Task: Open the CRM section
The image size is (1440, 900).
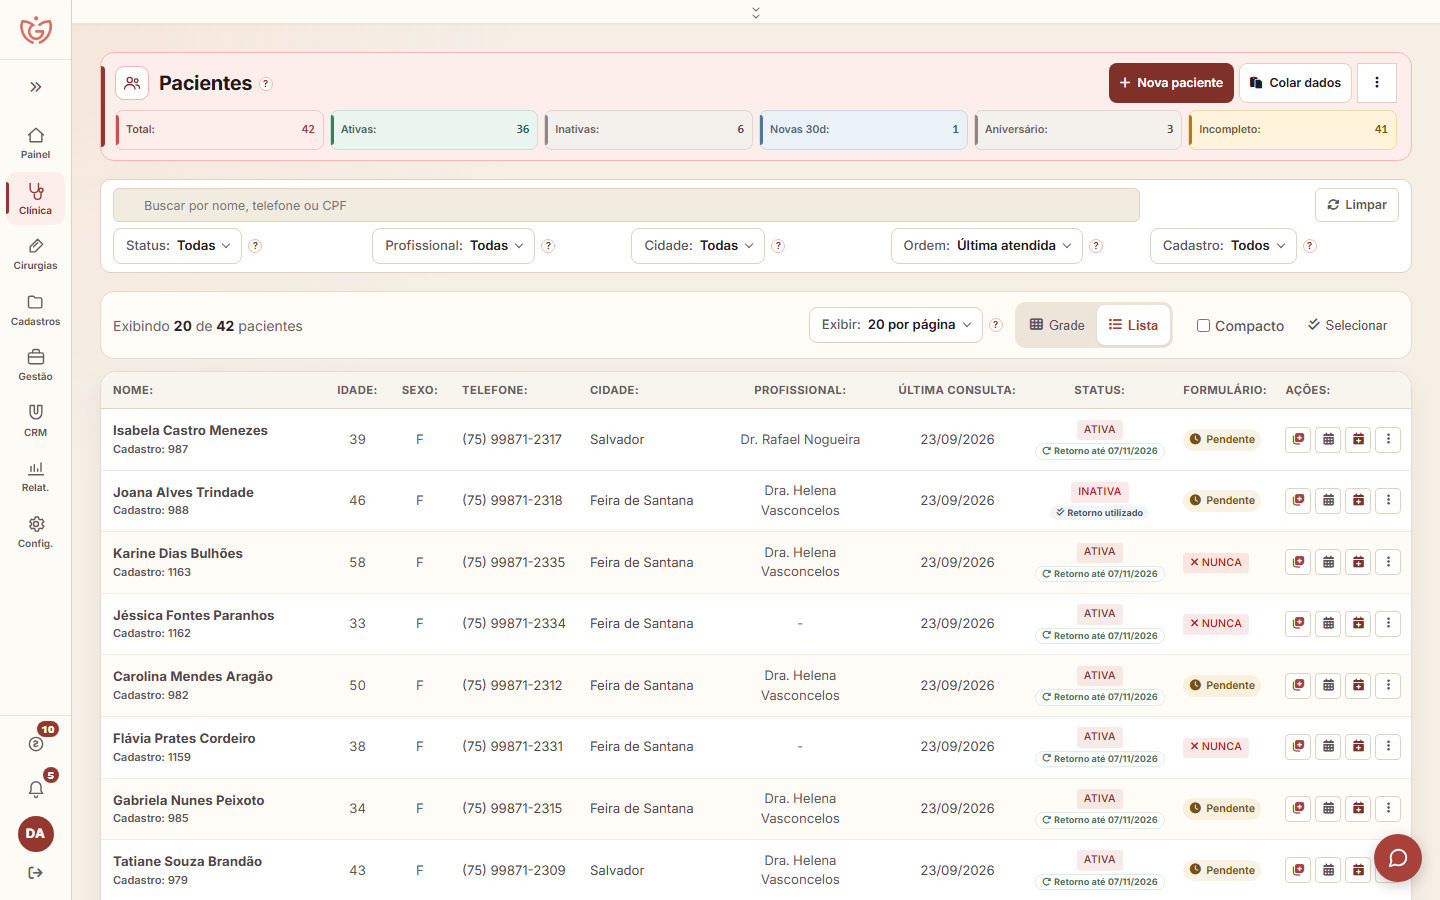Action: [35, 421]
